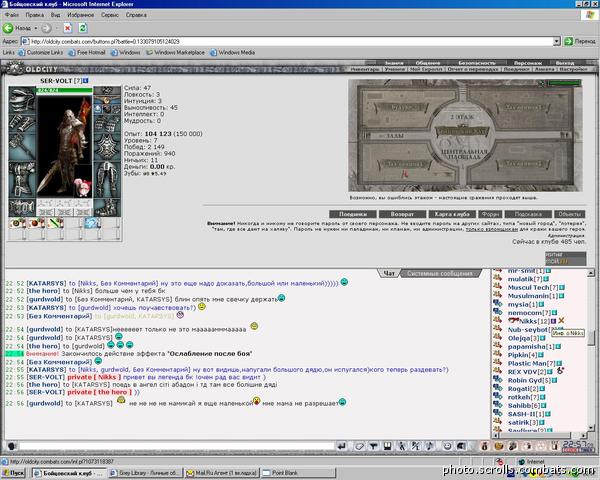
Task: Click the walking man icon in chat bar
Action: coord(402,446)
